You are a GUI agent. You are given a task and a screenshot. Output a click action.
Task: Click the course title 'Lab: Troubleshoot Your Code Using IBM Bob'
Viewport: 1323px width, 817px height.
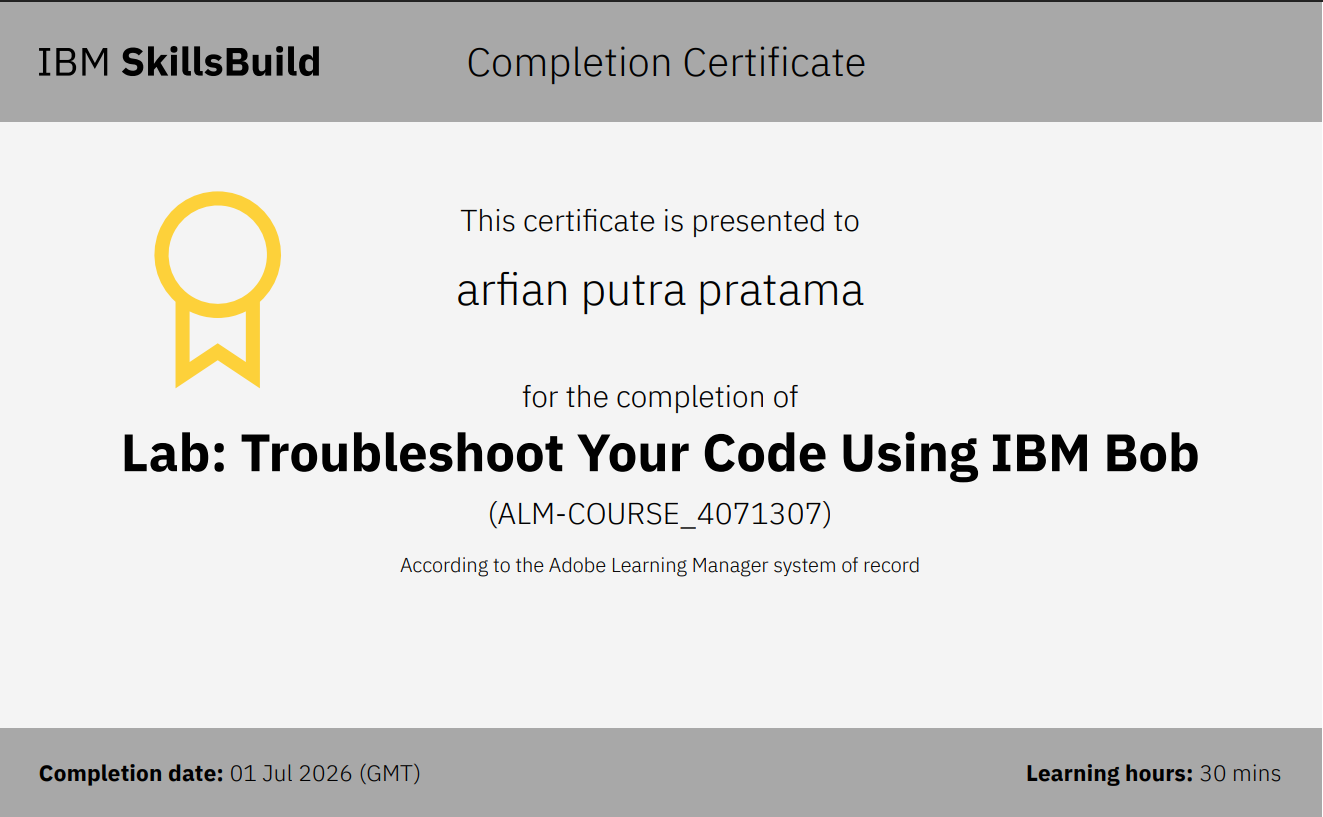[x=660, y=453]
